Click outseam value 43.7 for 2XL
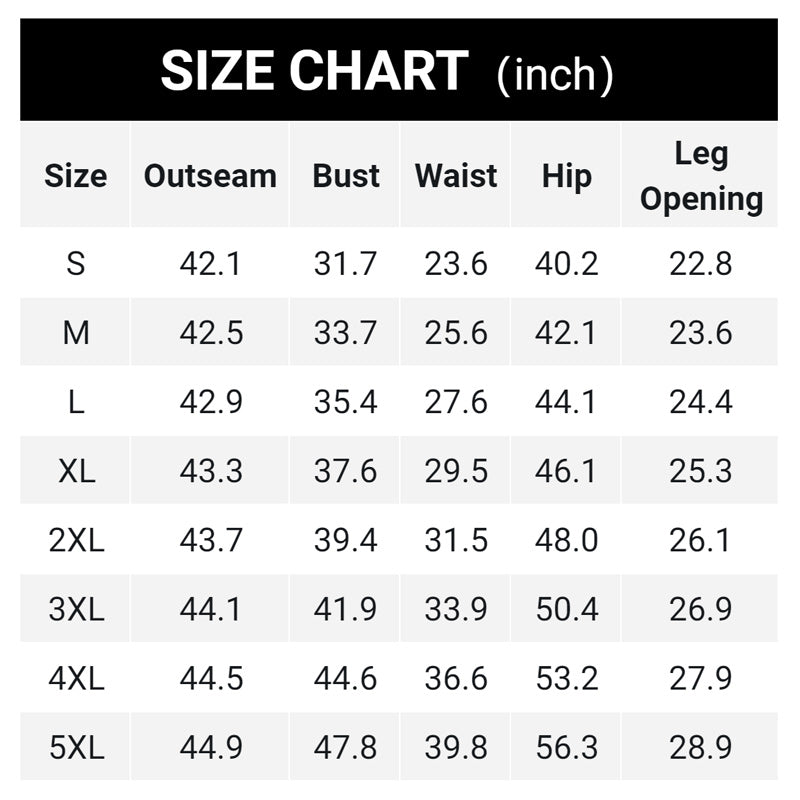 (x=210, y=540)
